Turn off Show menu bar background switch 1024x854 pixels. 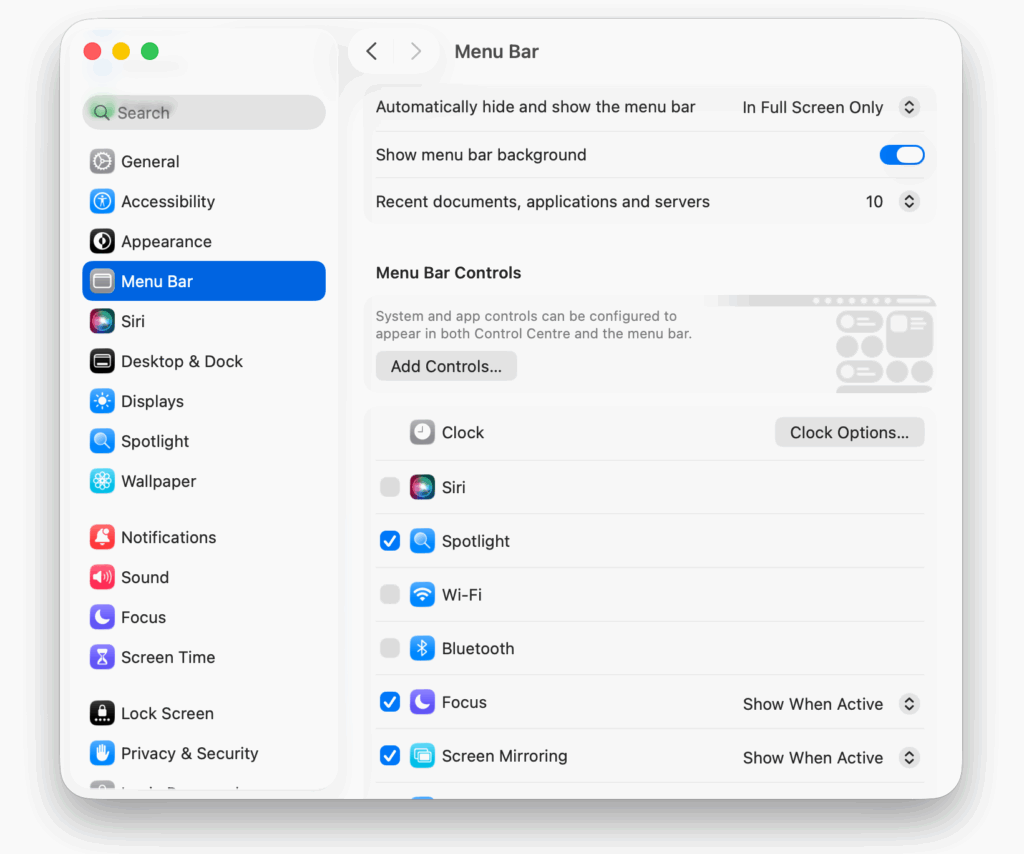902,155
